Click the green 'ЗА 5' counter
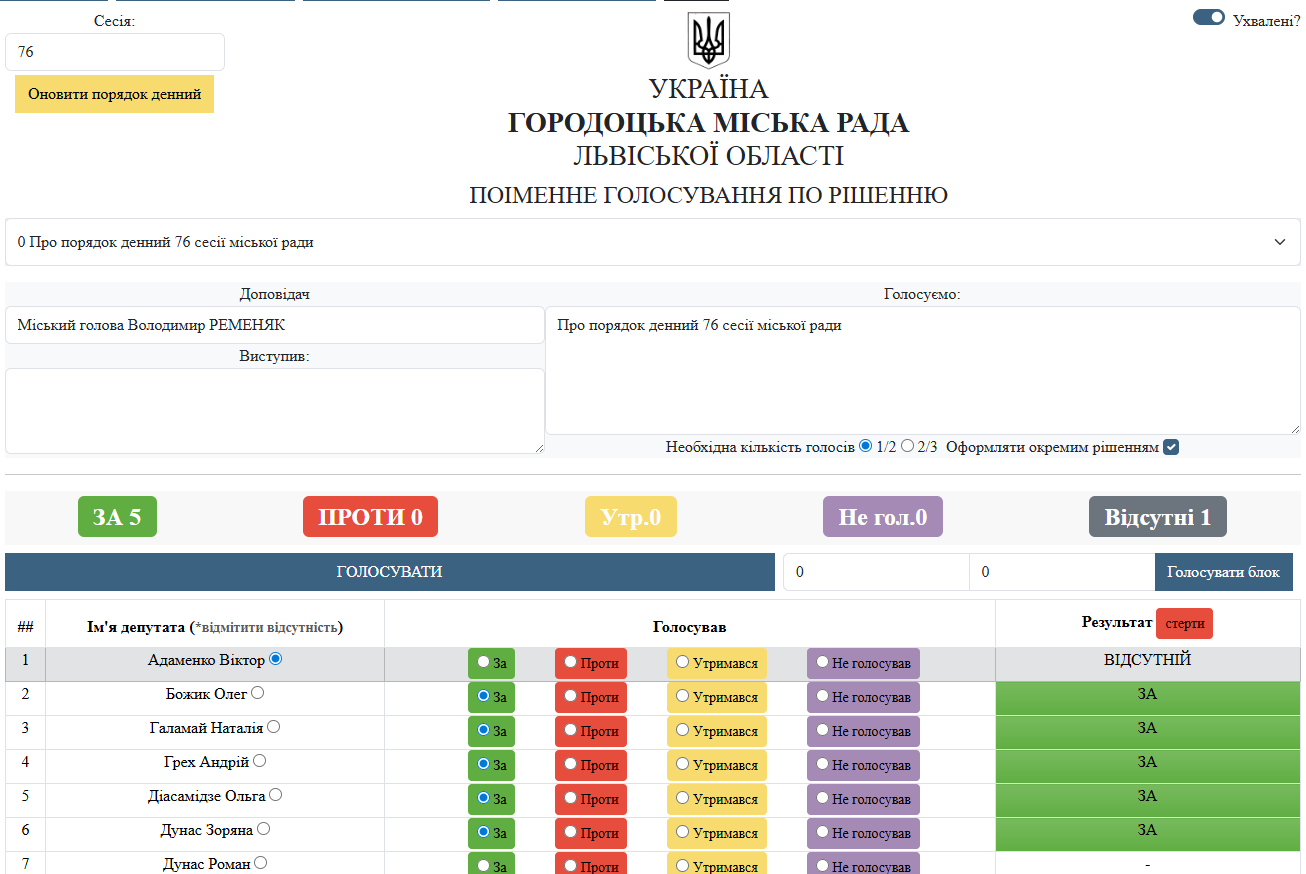Screen dimensions: 1306x874 (x=117, y=517)
